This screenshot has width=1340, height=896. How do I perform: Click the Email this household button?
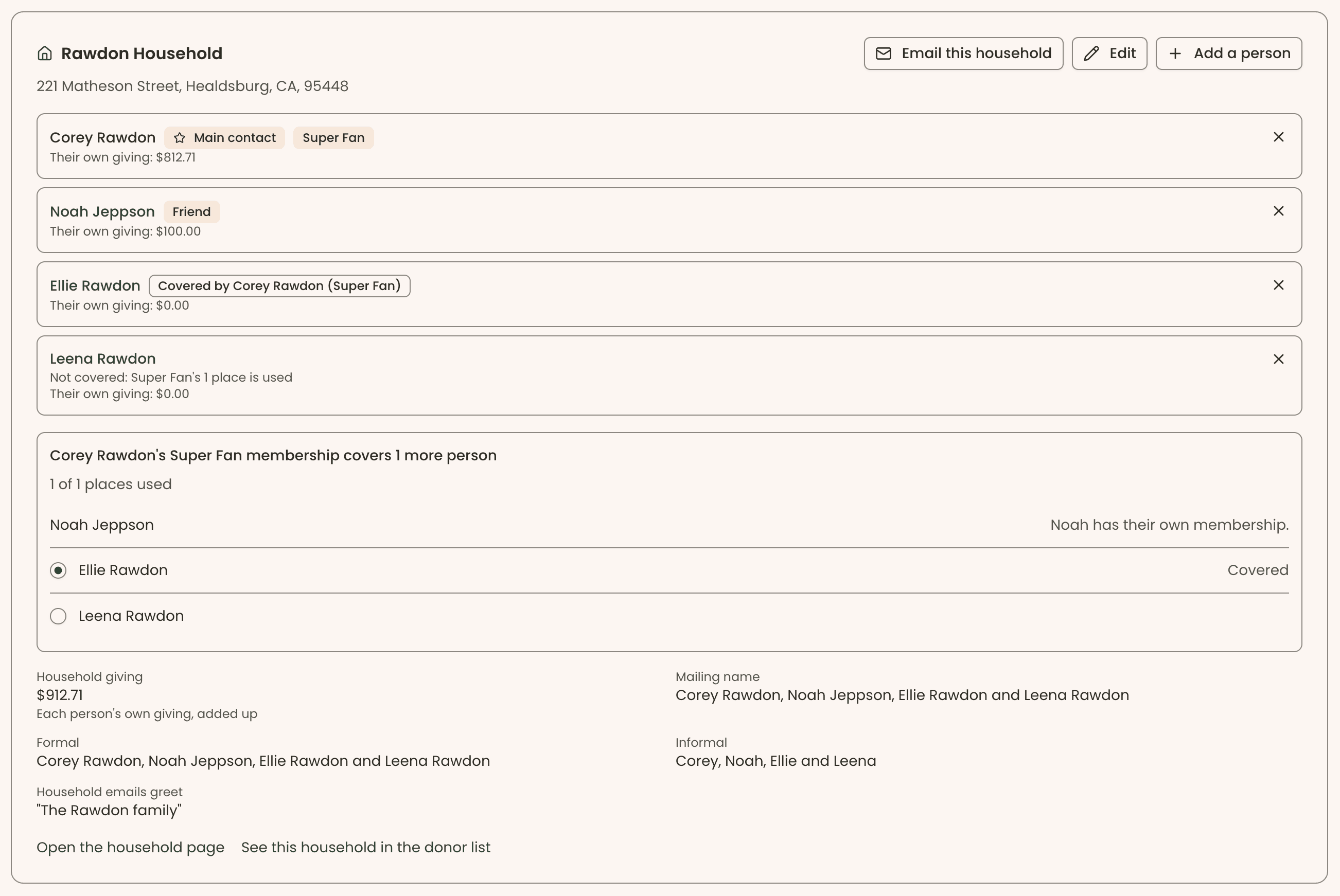963,54
